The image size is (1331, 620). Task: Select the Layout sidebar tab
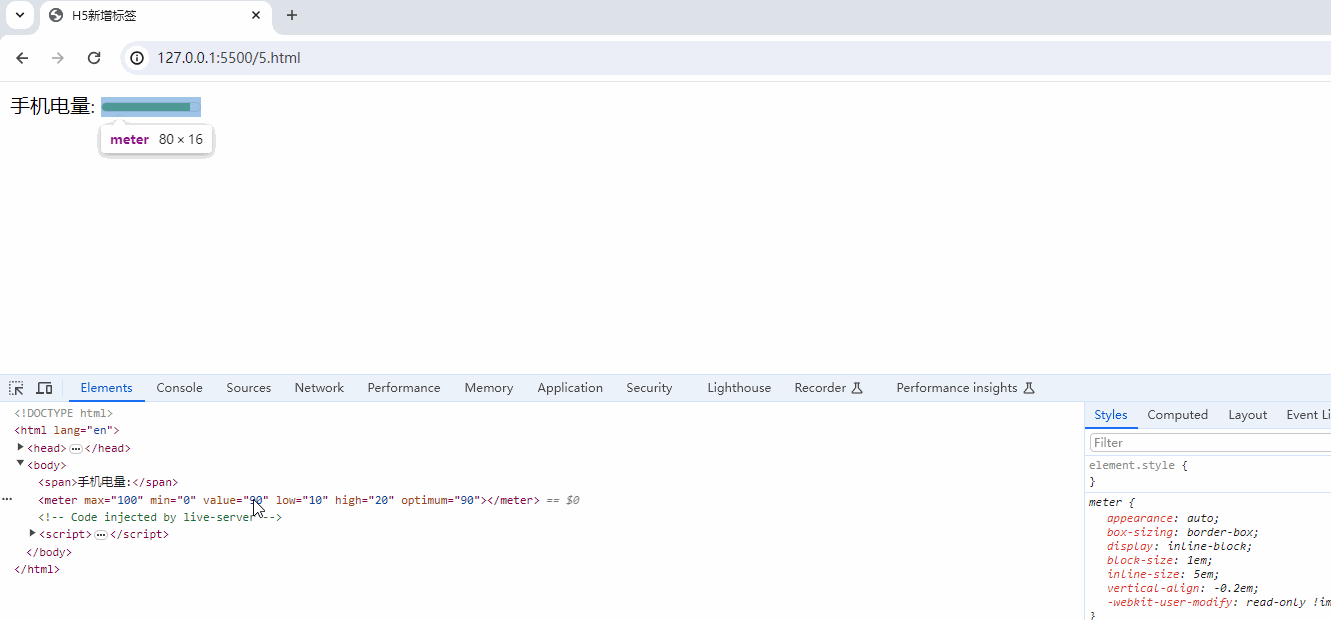pos(1247,415)
